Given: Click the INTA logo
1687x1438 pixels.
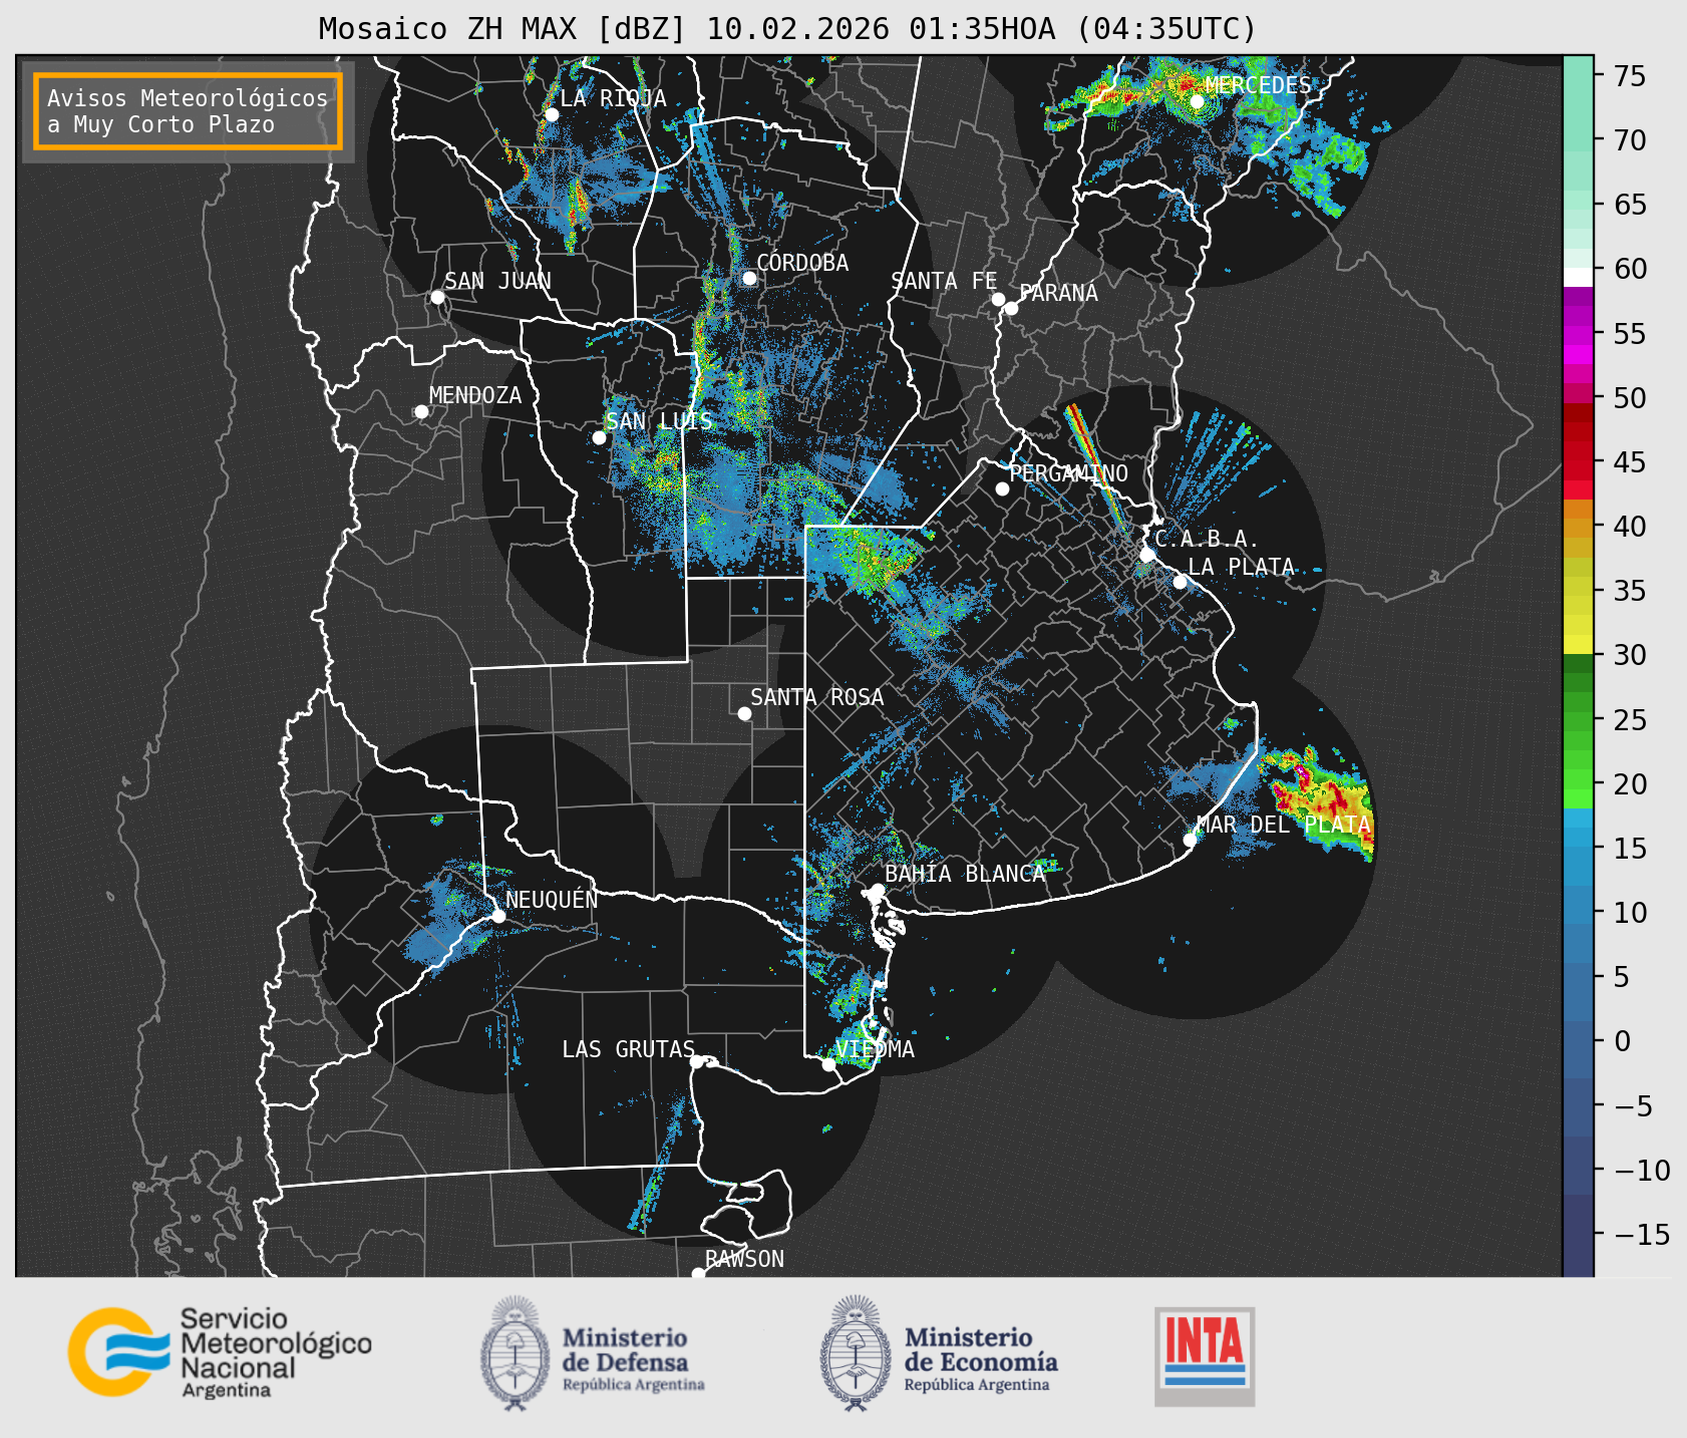Looking at the screenshot, I should 1204,1356.
